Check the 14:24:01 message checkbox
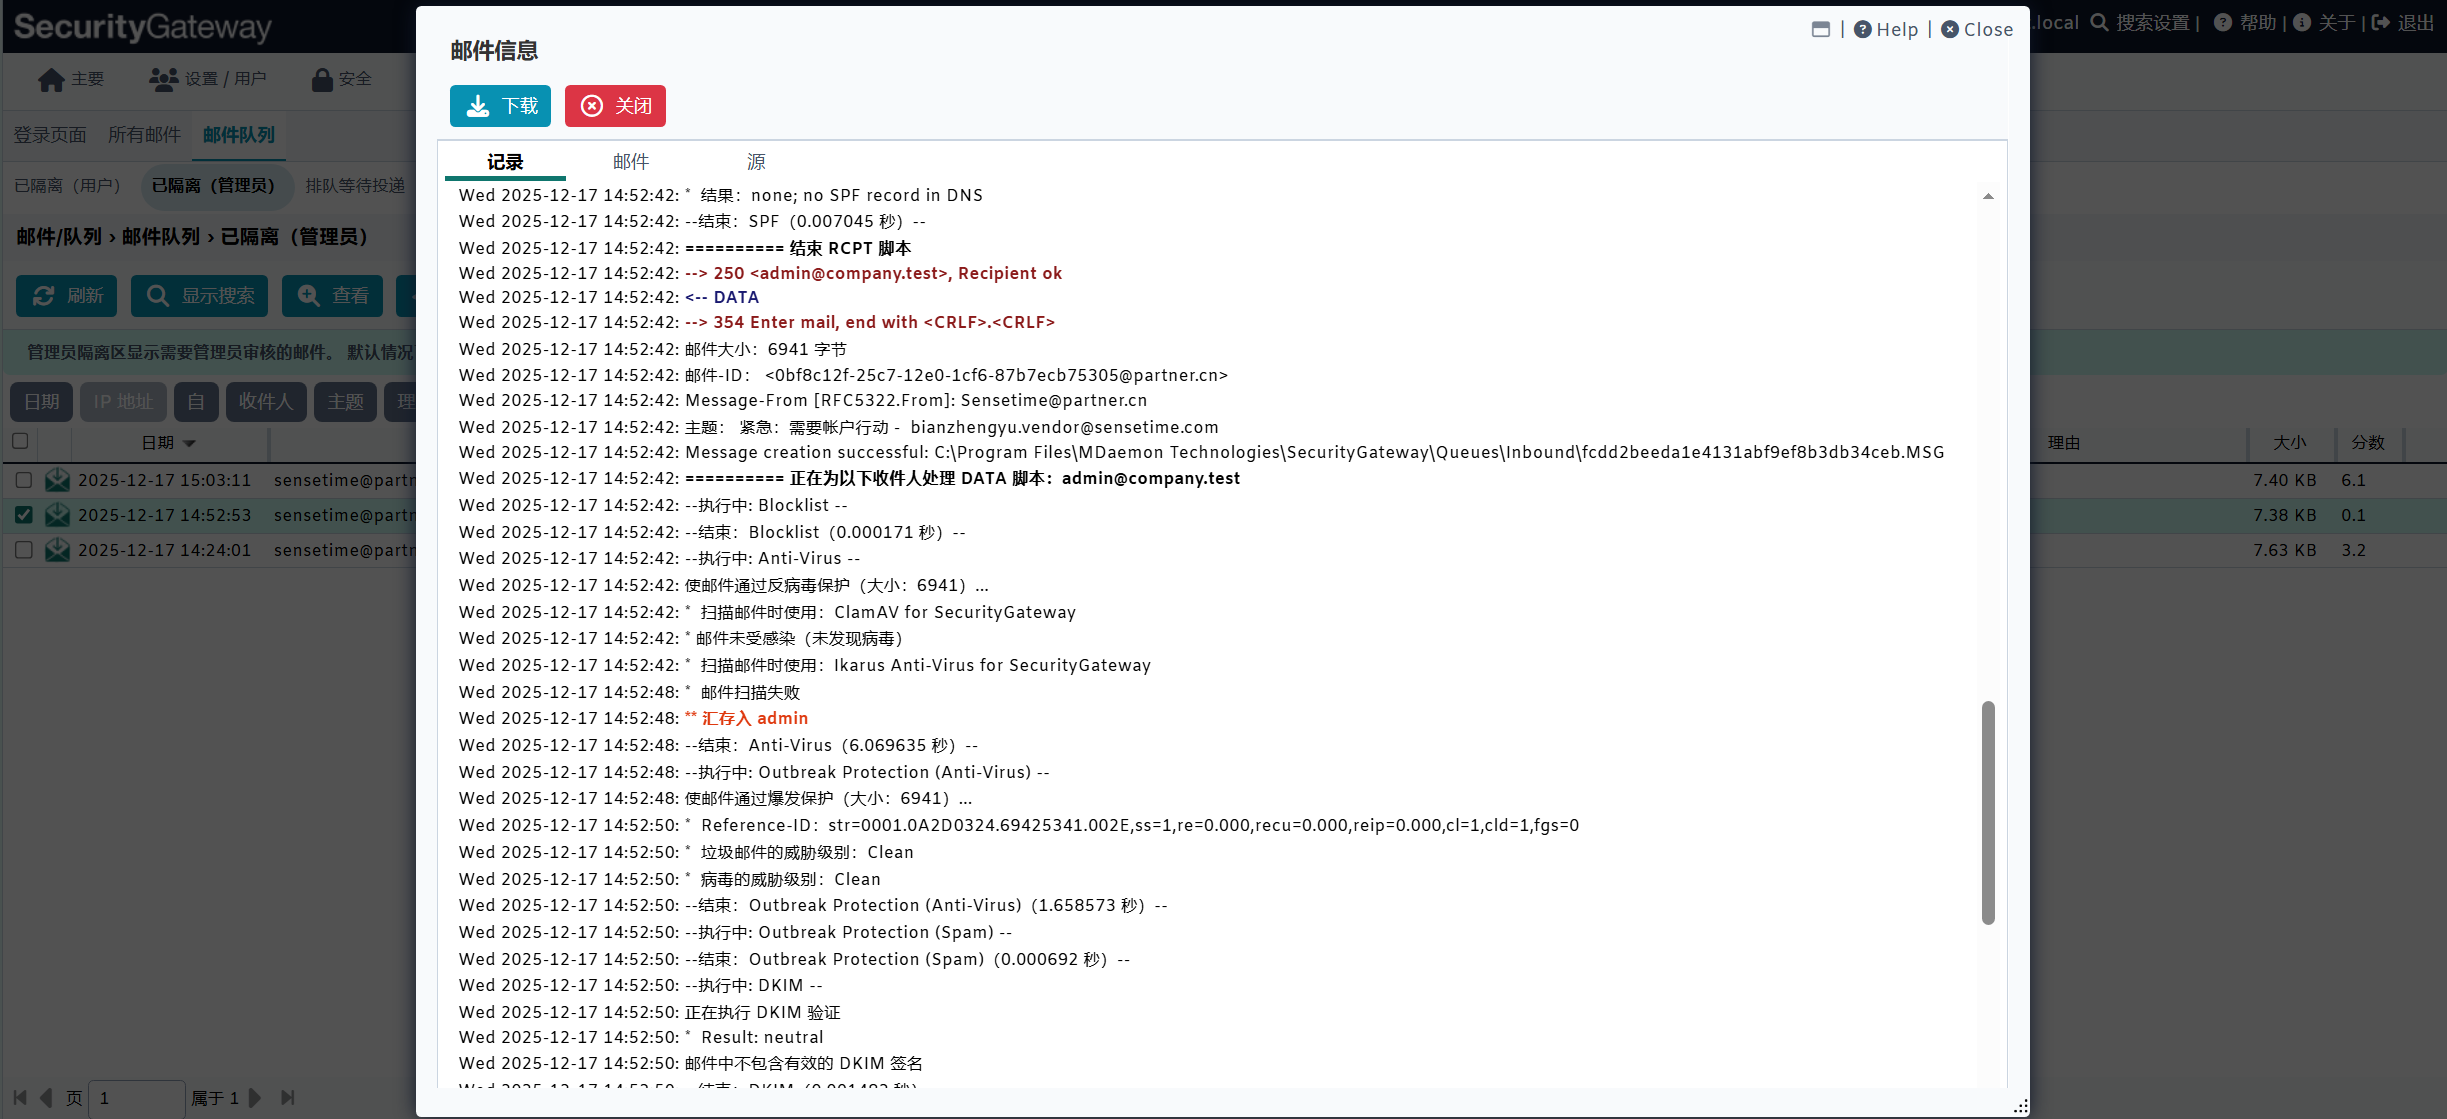 tap(24, 550)
